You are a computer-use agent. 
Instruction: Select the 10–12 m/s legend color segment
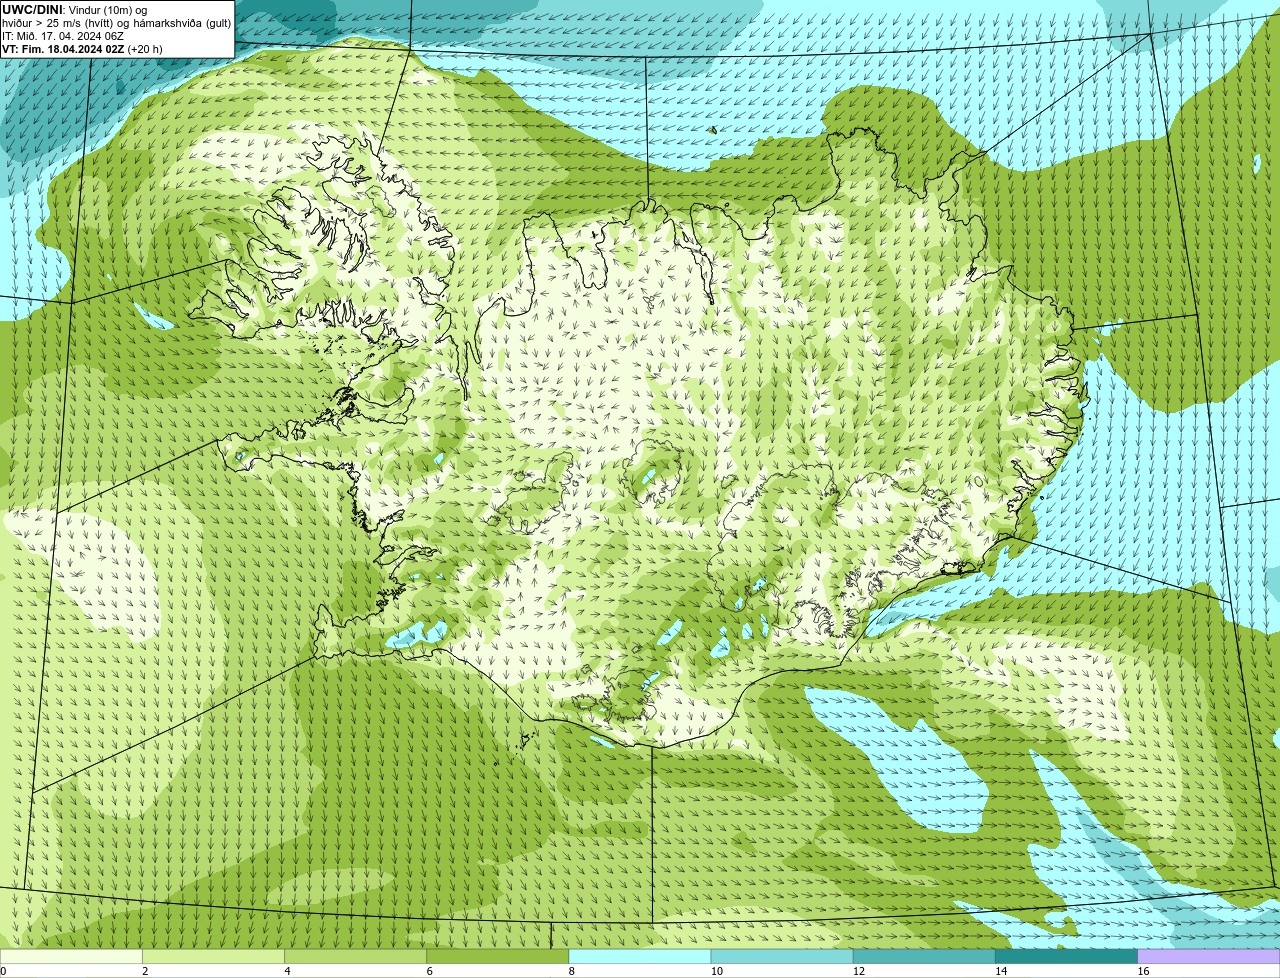[782, 957]
